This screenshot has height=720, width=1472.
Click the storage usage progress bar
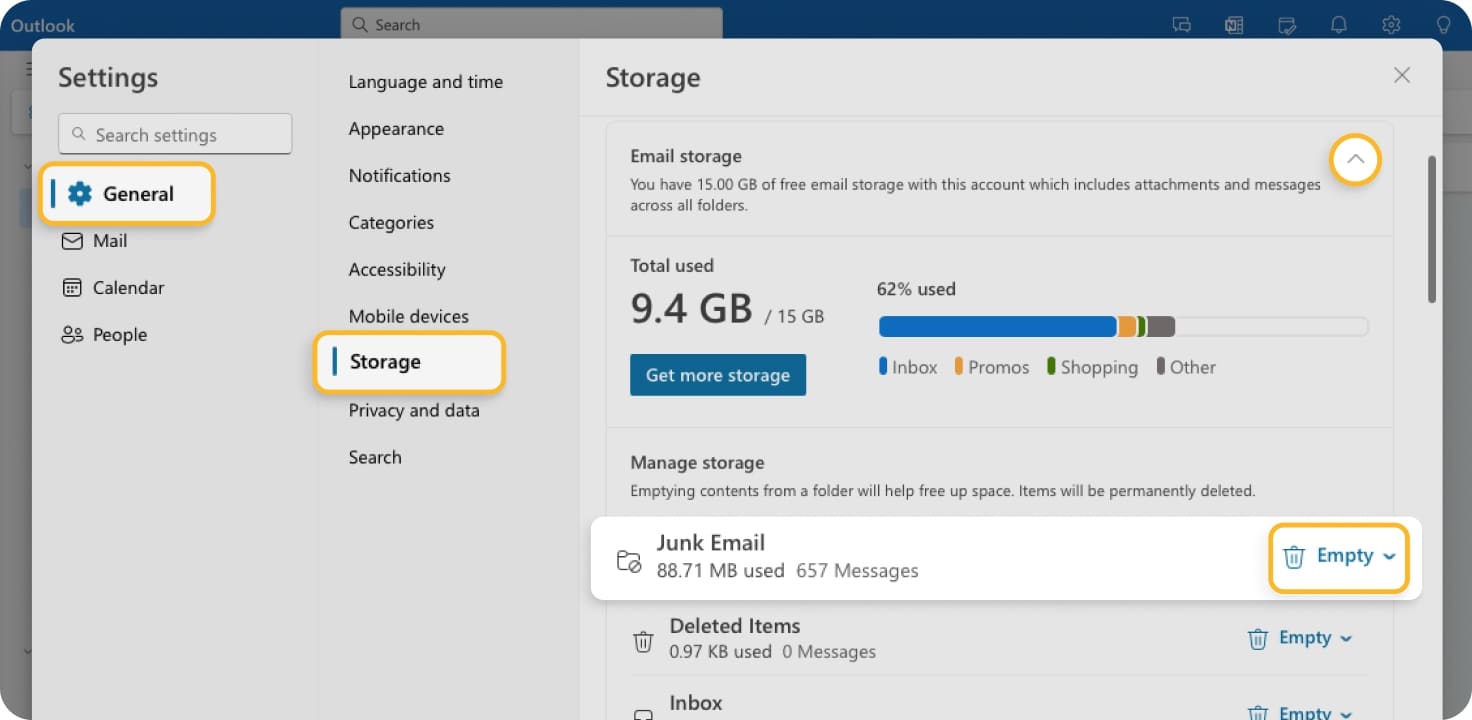[1120, 326]
